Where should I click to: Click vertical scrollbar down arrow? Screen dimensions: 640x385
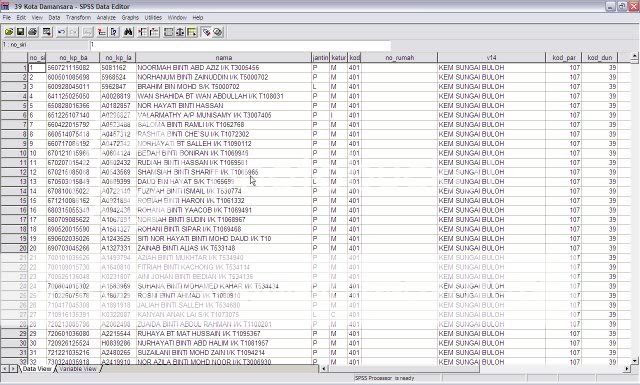pos(635,361)
